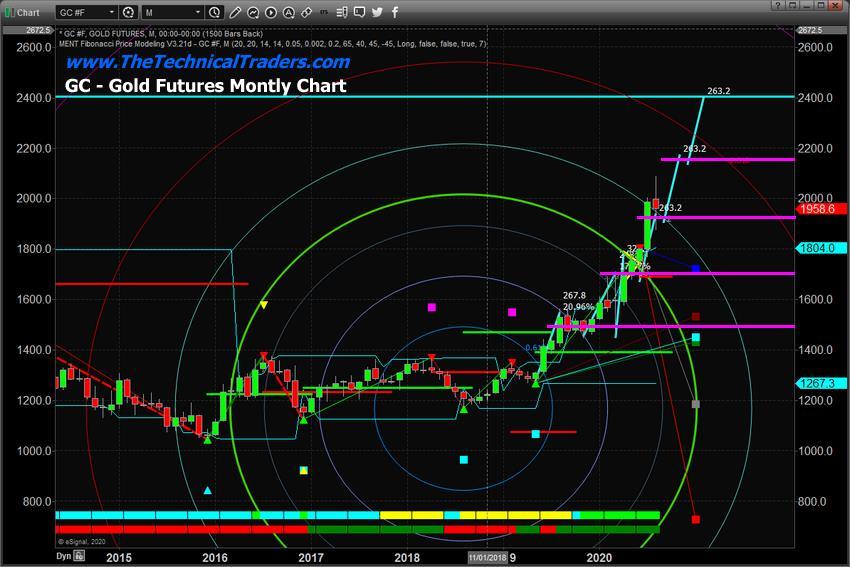This screenshot has height=567, width=850.
Task: Select the pencil drawing tool
Action: coord(235,12)
